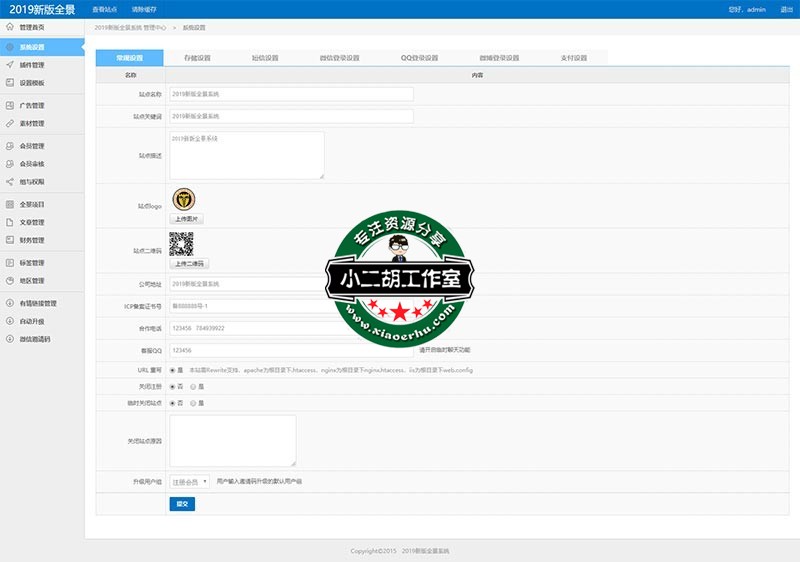Open 文章管理 via its document icon

point(9,222)
